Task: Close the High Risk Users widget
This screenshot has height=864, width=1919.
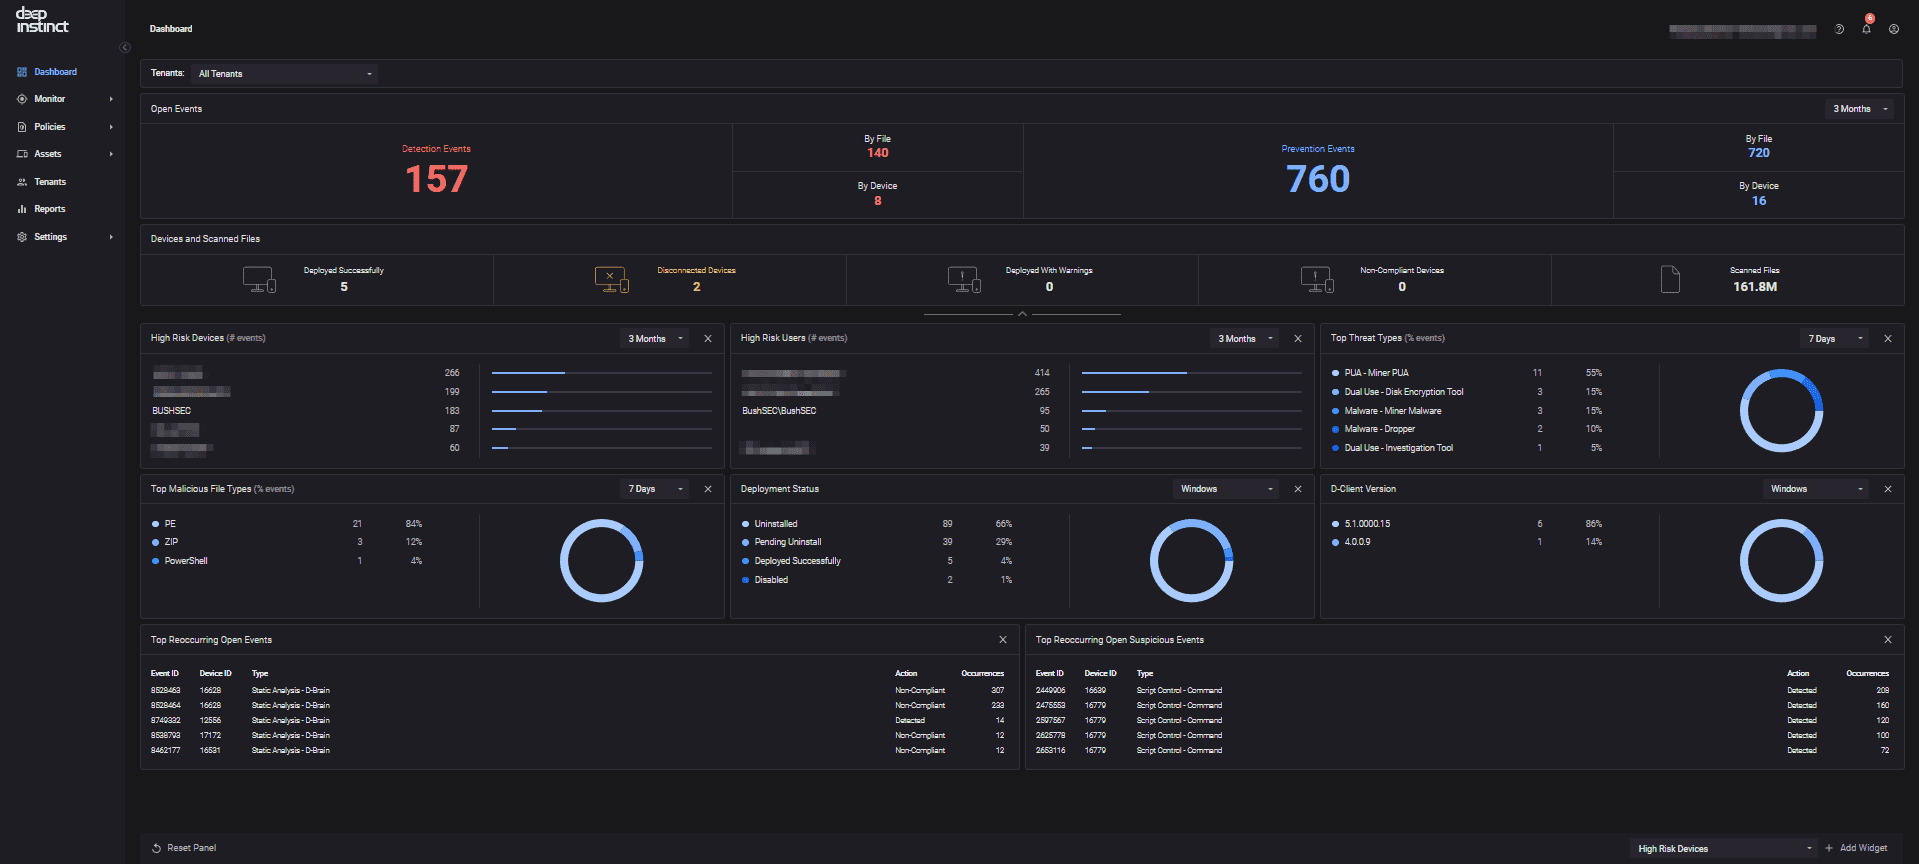Action: point(1298,339)
